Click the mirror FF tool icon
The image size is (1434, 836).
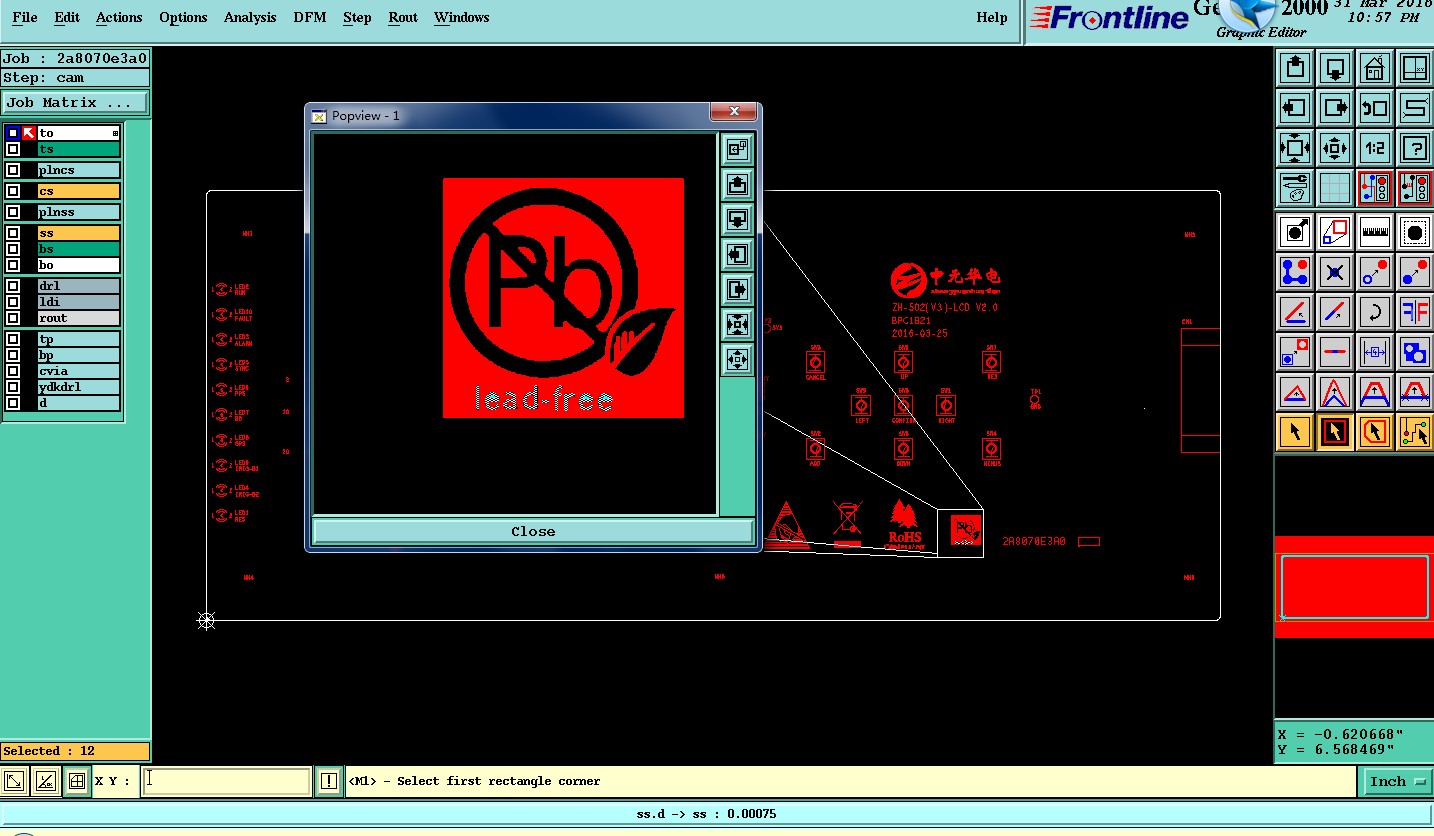(1414, 312)
